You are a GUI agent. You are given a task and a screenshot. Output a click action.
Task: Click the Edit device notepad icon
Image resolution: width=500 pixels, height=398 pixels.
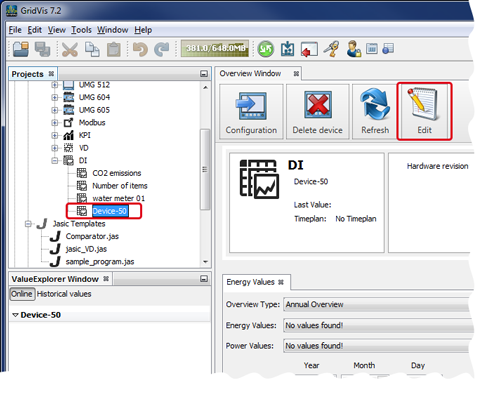point(424,104)
